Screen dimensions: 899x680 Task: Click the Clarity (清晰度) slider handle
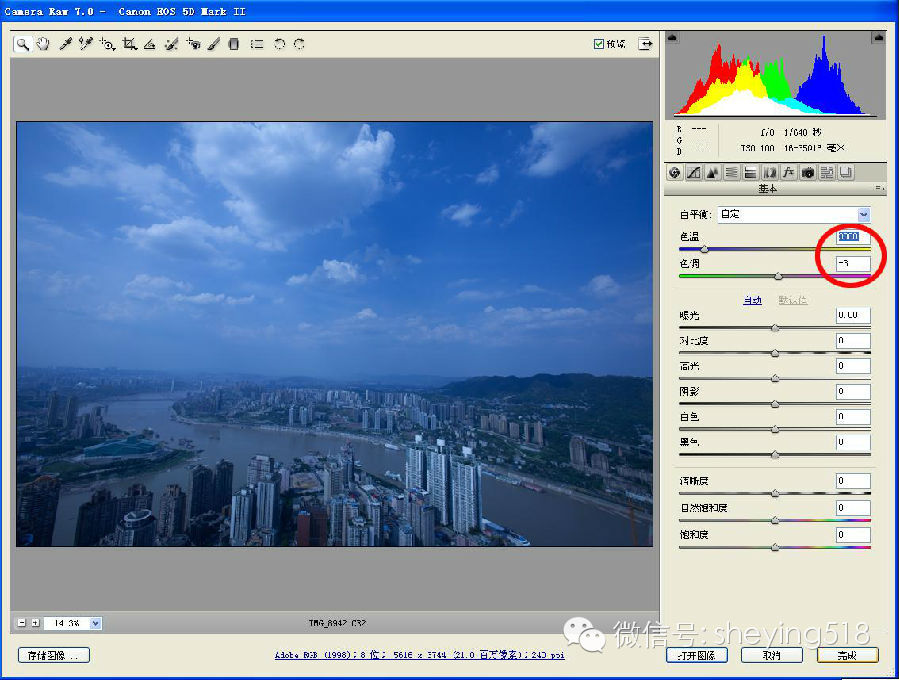coord(775,493)
